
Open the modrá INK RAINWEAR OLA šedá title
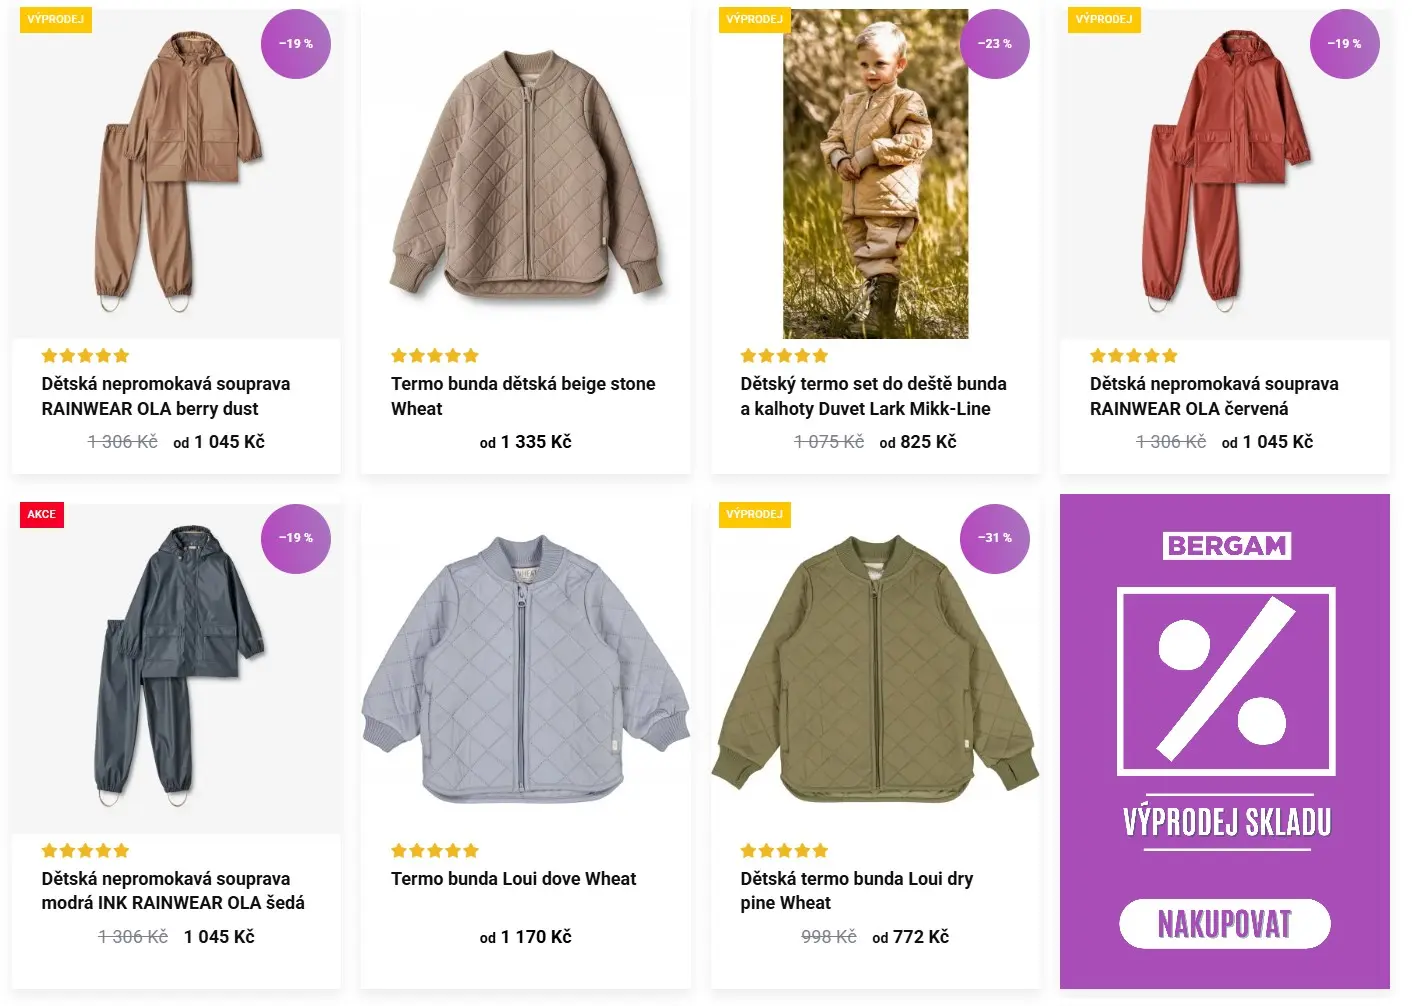172,890
